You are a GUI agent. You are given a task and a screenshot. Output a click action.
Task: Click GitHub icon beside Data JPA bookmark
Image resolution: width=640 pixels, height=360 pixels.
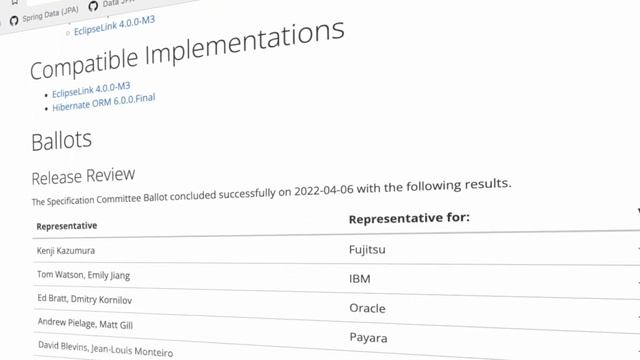93,6
